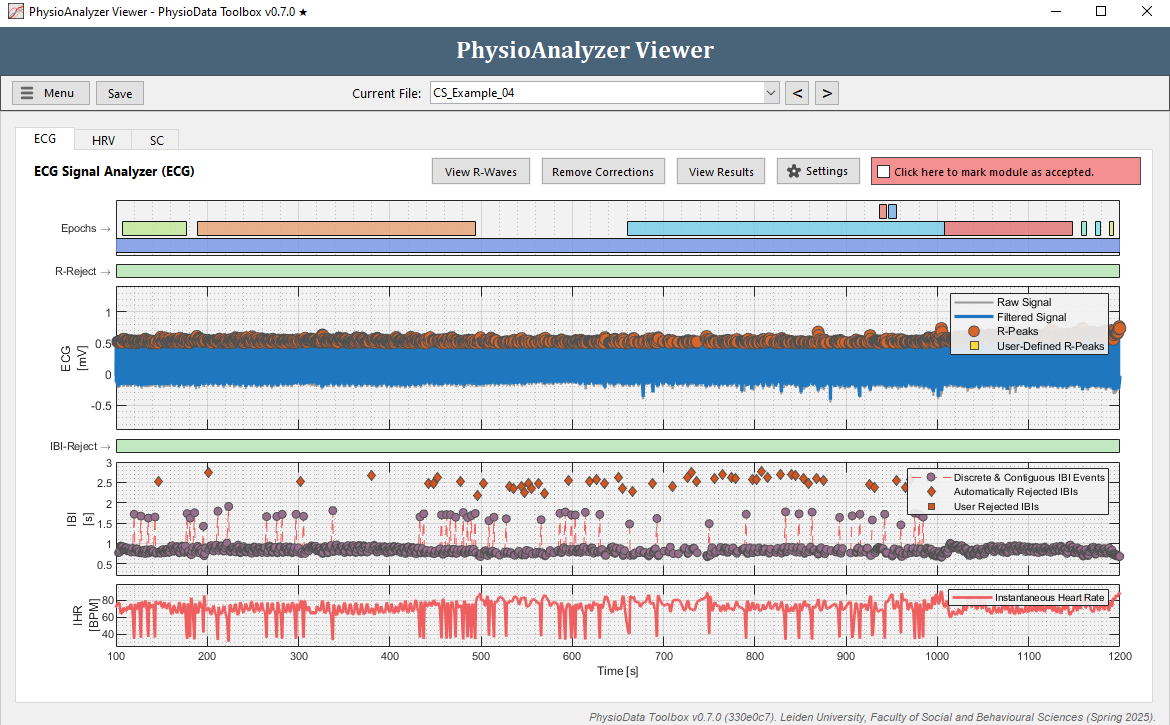Click the long purple-blue epoch bar
Screen dimensions: 1170x725
pos(618,245)
